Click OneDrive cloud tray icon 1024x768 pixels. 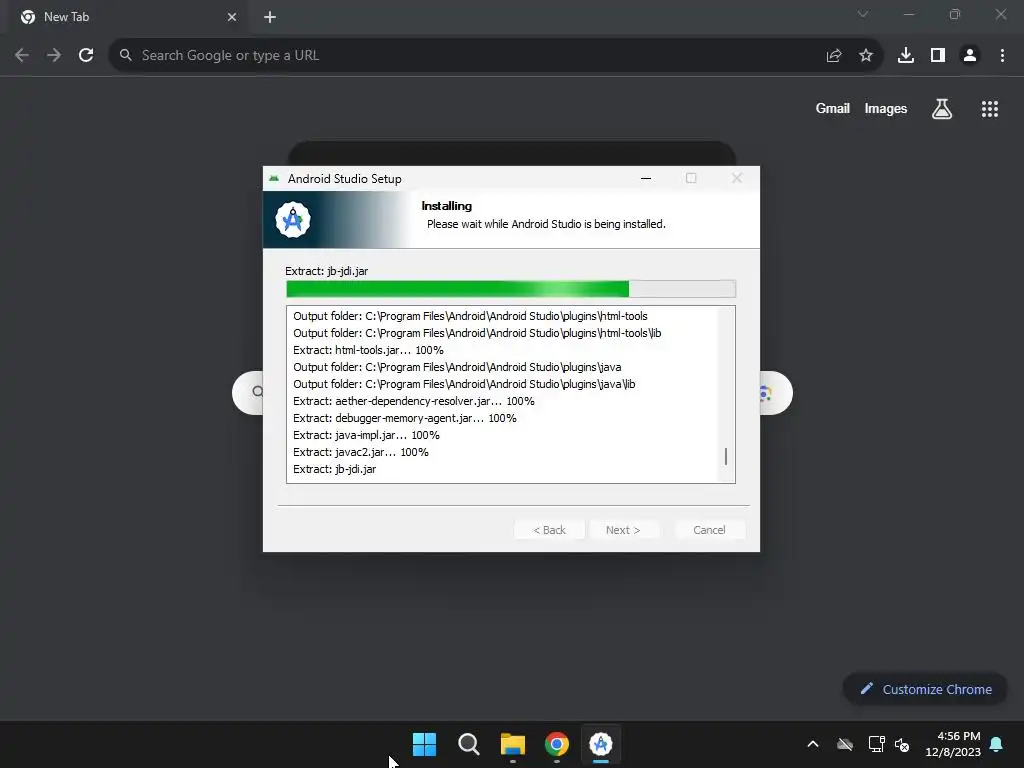click(x=845, y=744)
